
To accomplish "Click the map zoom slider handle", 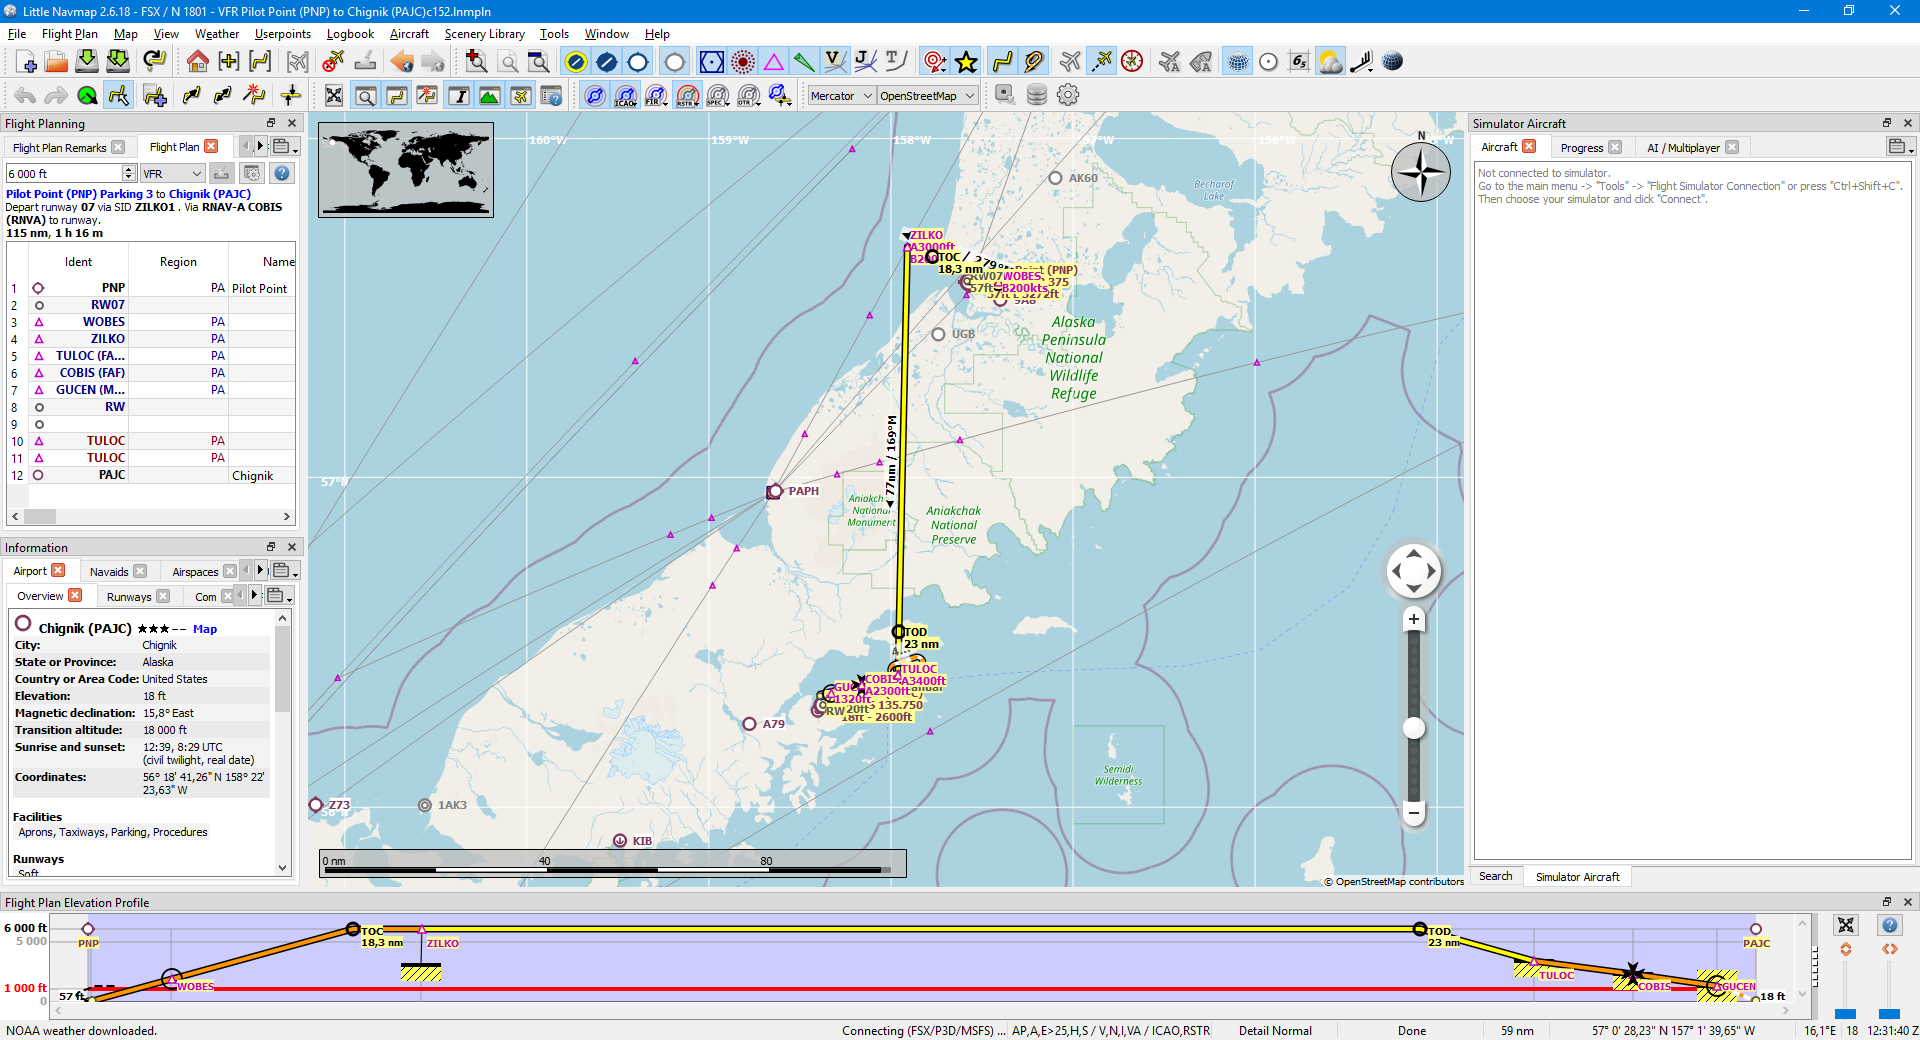I will coord(1413,728).
